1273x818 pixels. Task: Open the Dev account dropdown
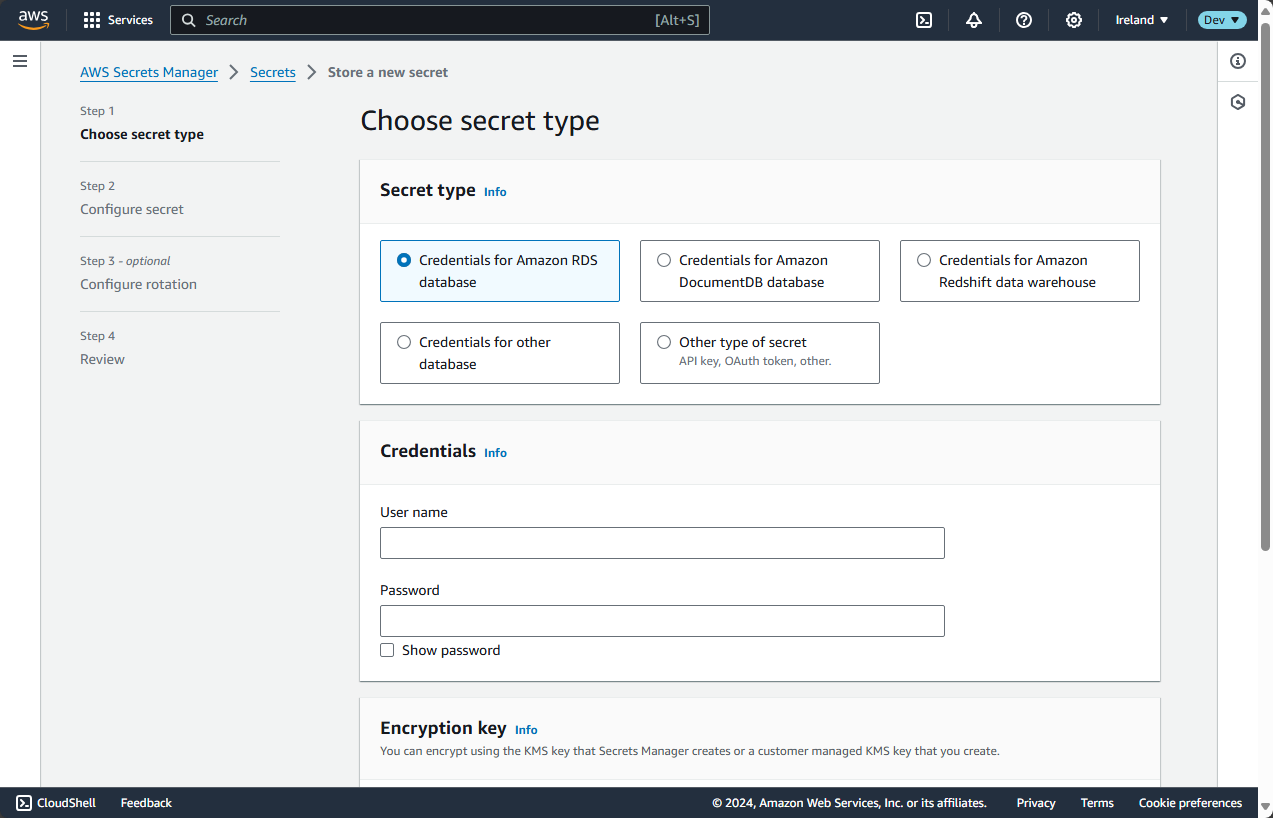[x=1222, y=20]
